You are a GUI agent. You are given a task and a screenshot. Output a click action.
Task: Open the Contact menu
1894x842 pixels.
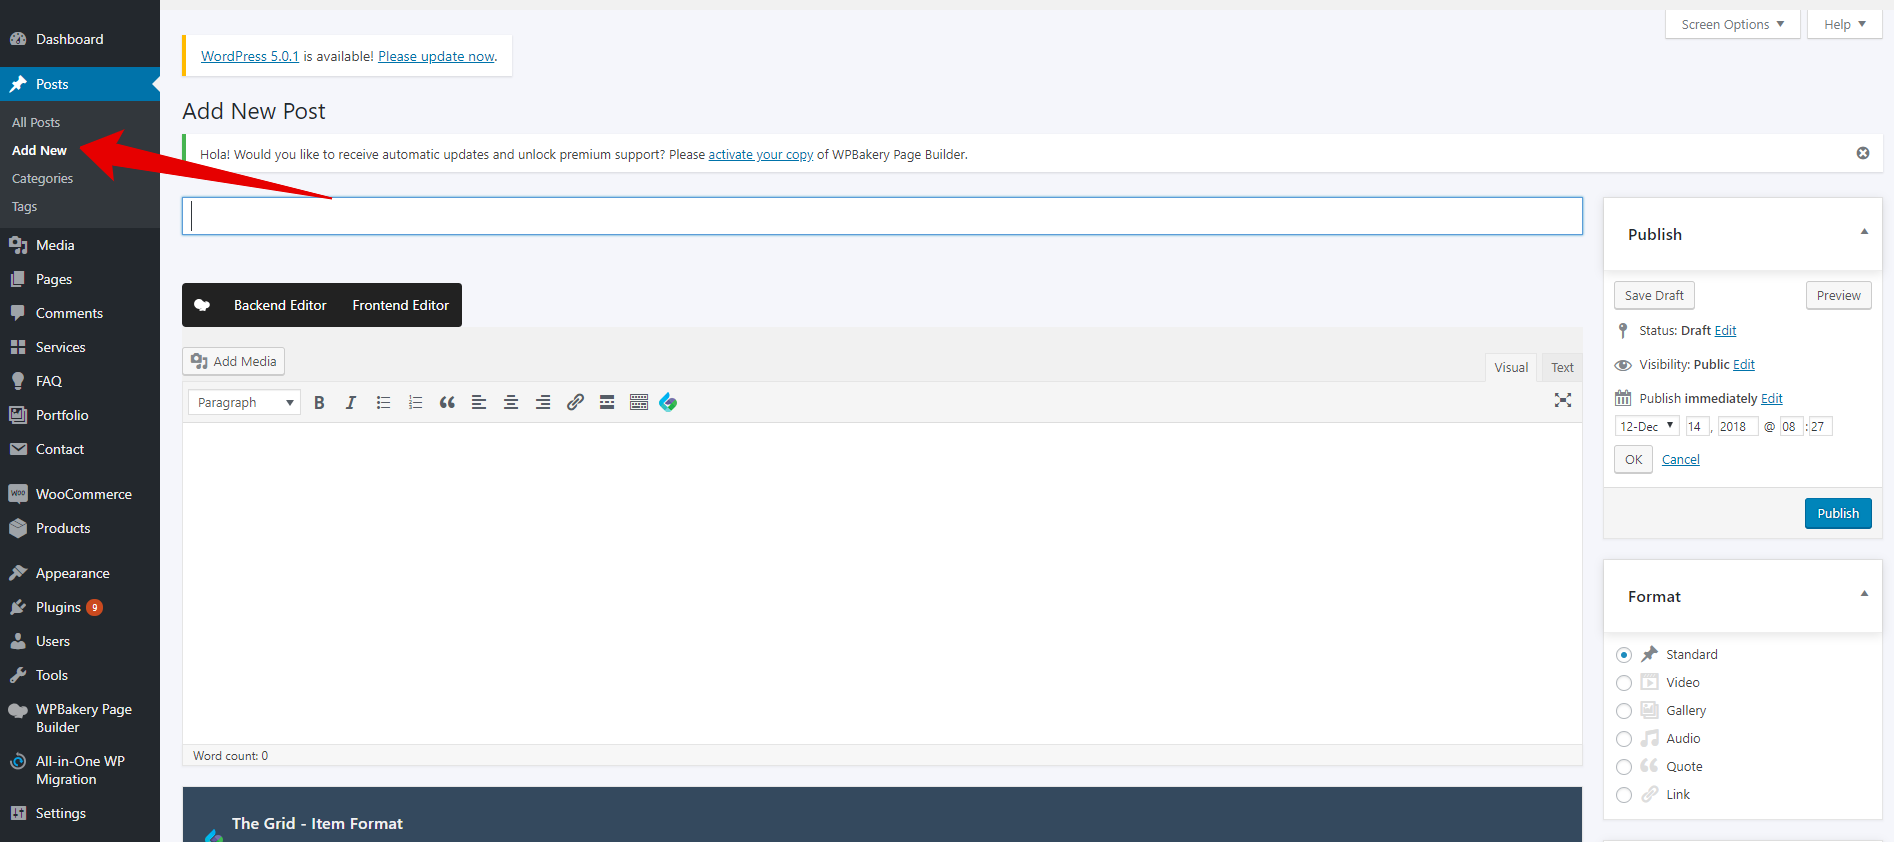pos(80,449)
